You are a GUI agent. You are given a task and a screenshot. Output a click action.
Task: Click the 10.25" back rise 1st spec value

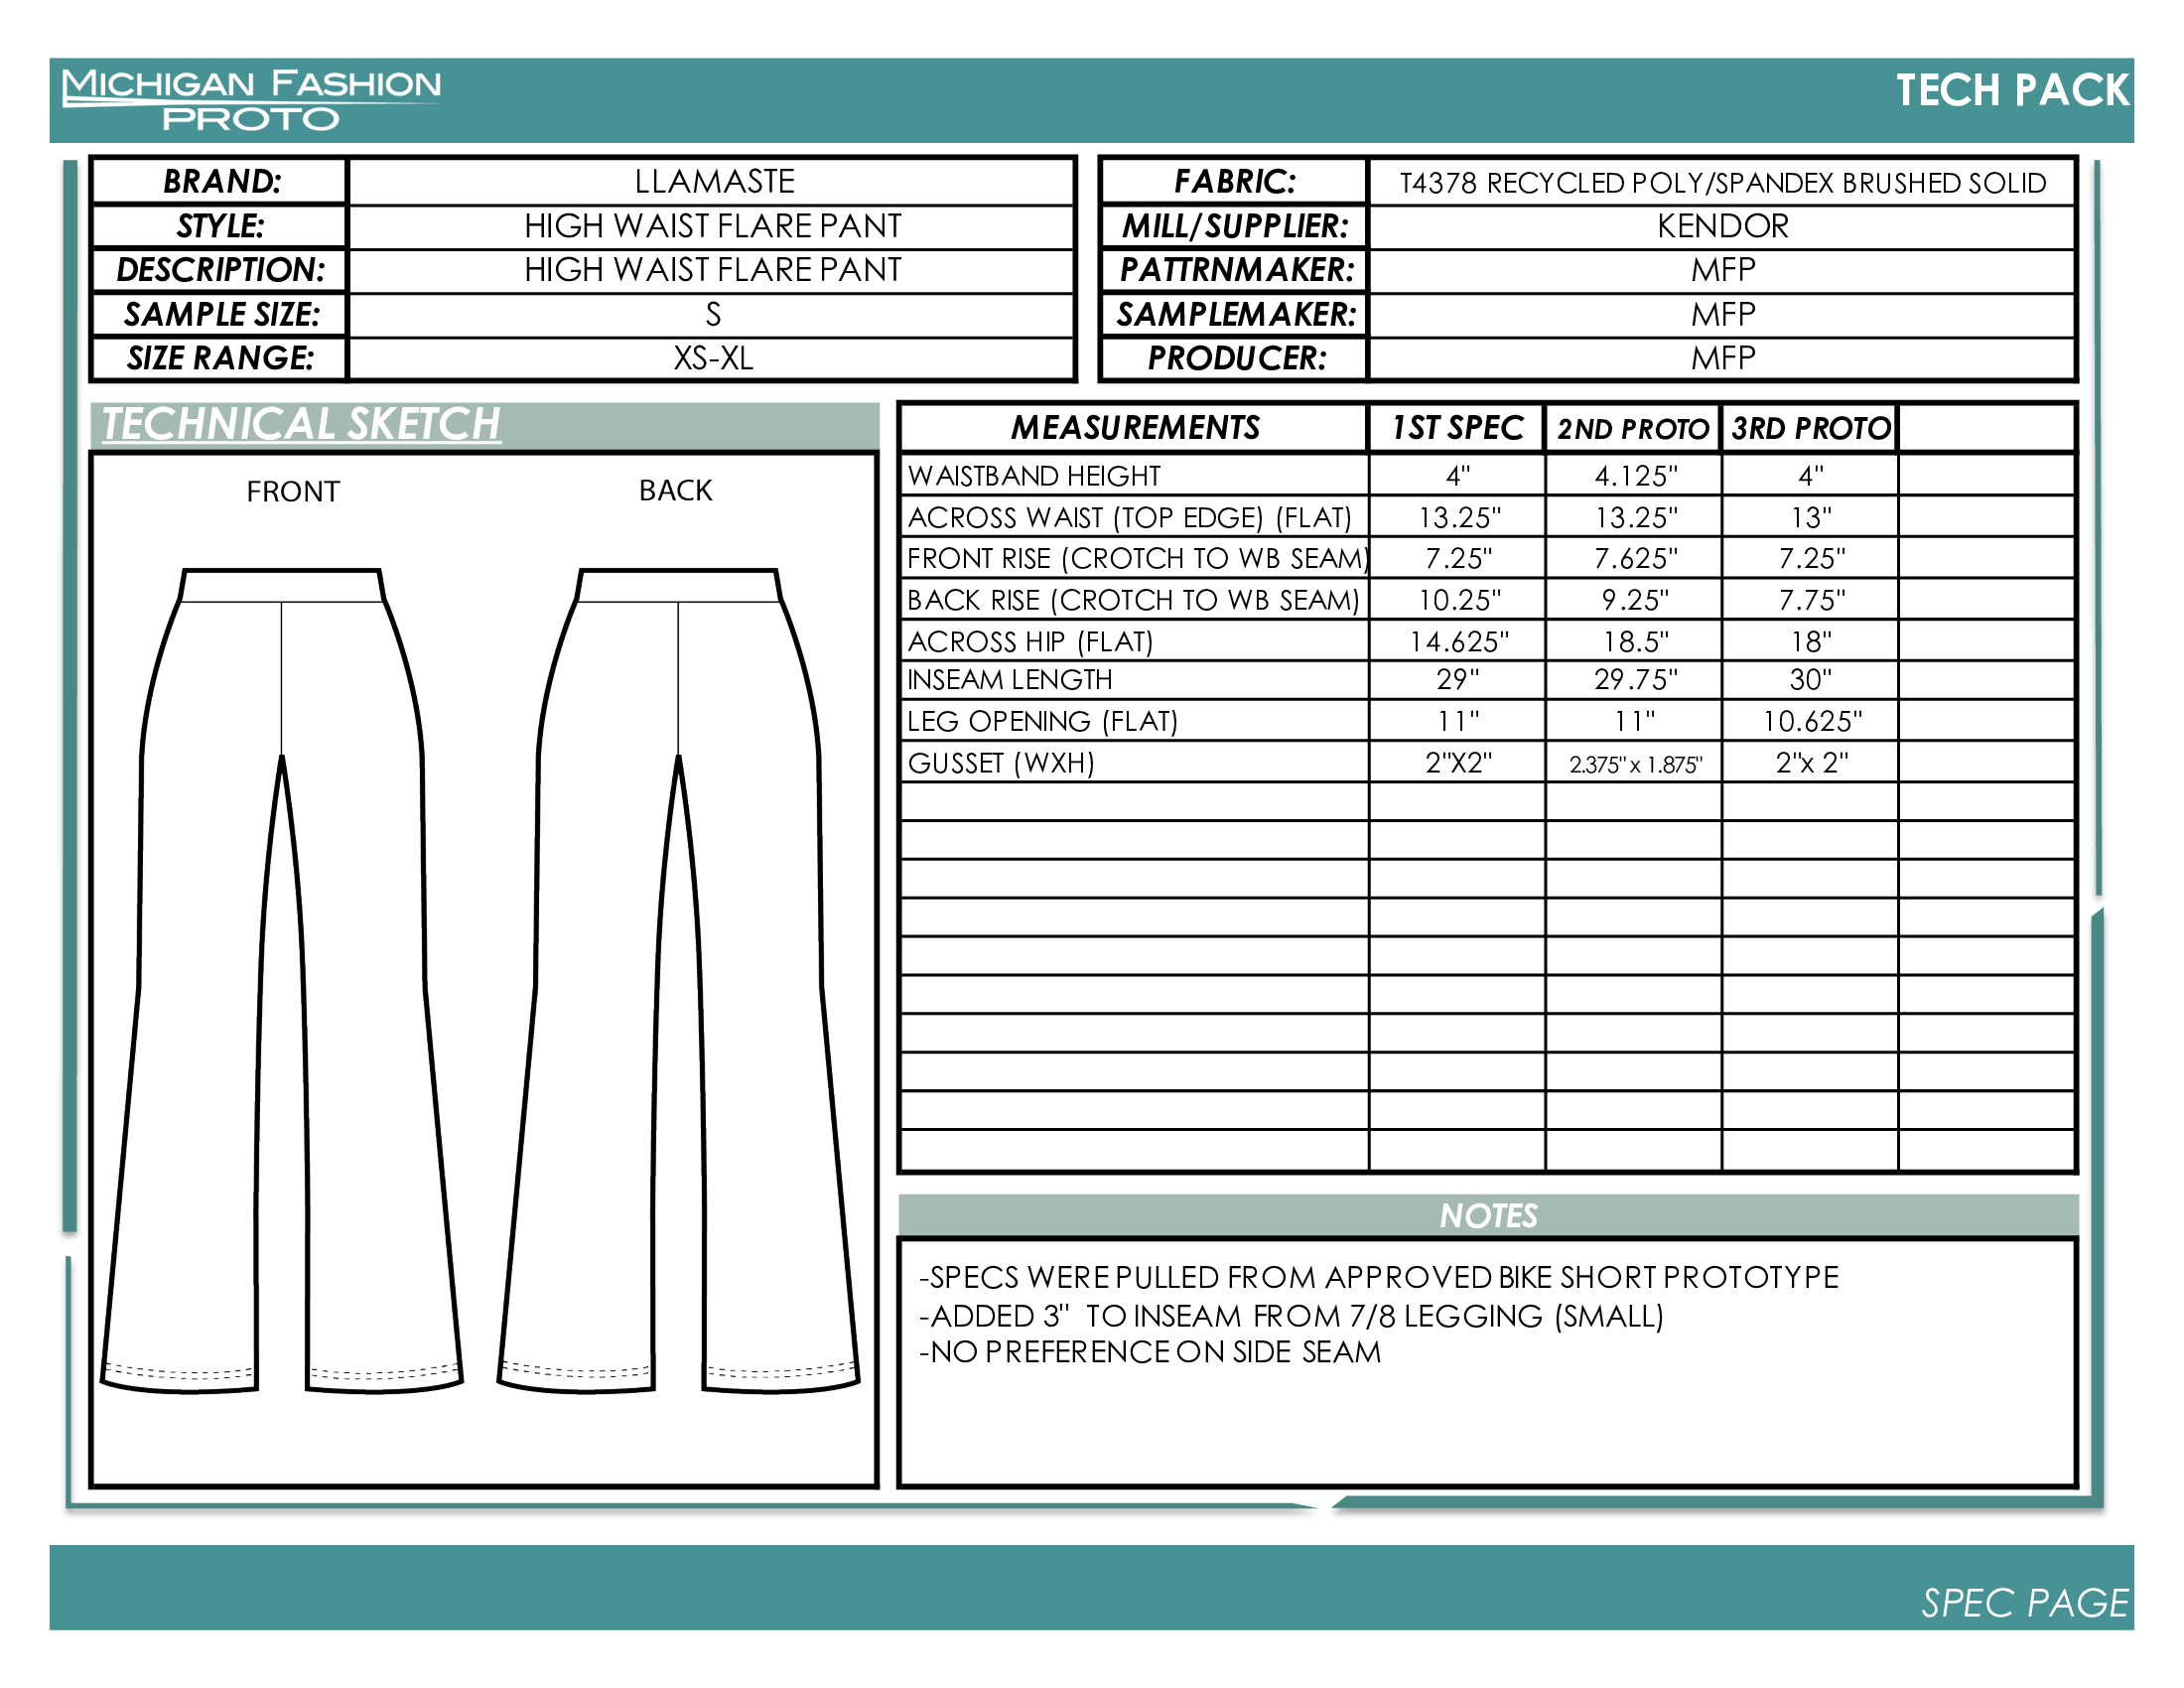tap(1459, 600)
